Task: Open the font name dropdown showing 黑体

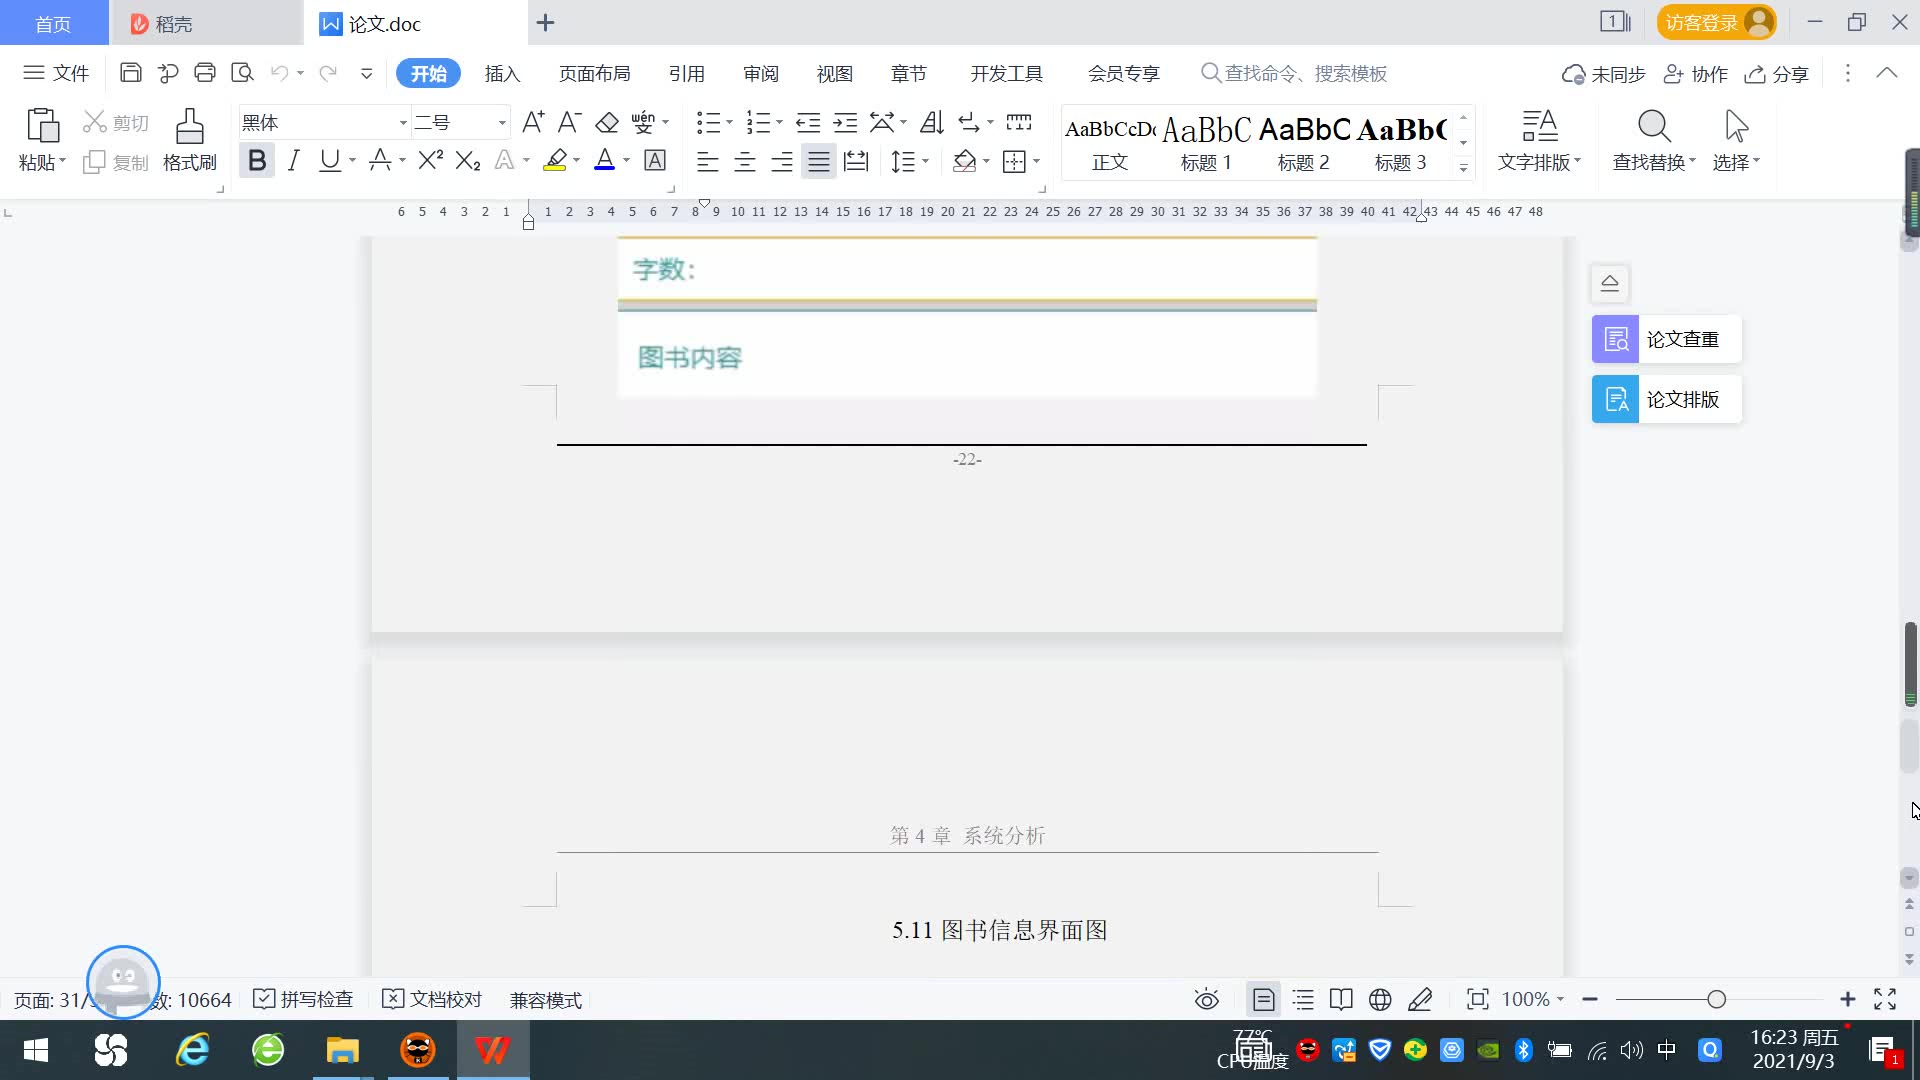Action: coord(402,122)
